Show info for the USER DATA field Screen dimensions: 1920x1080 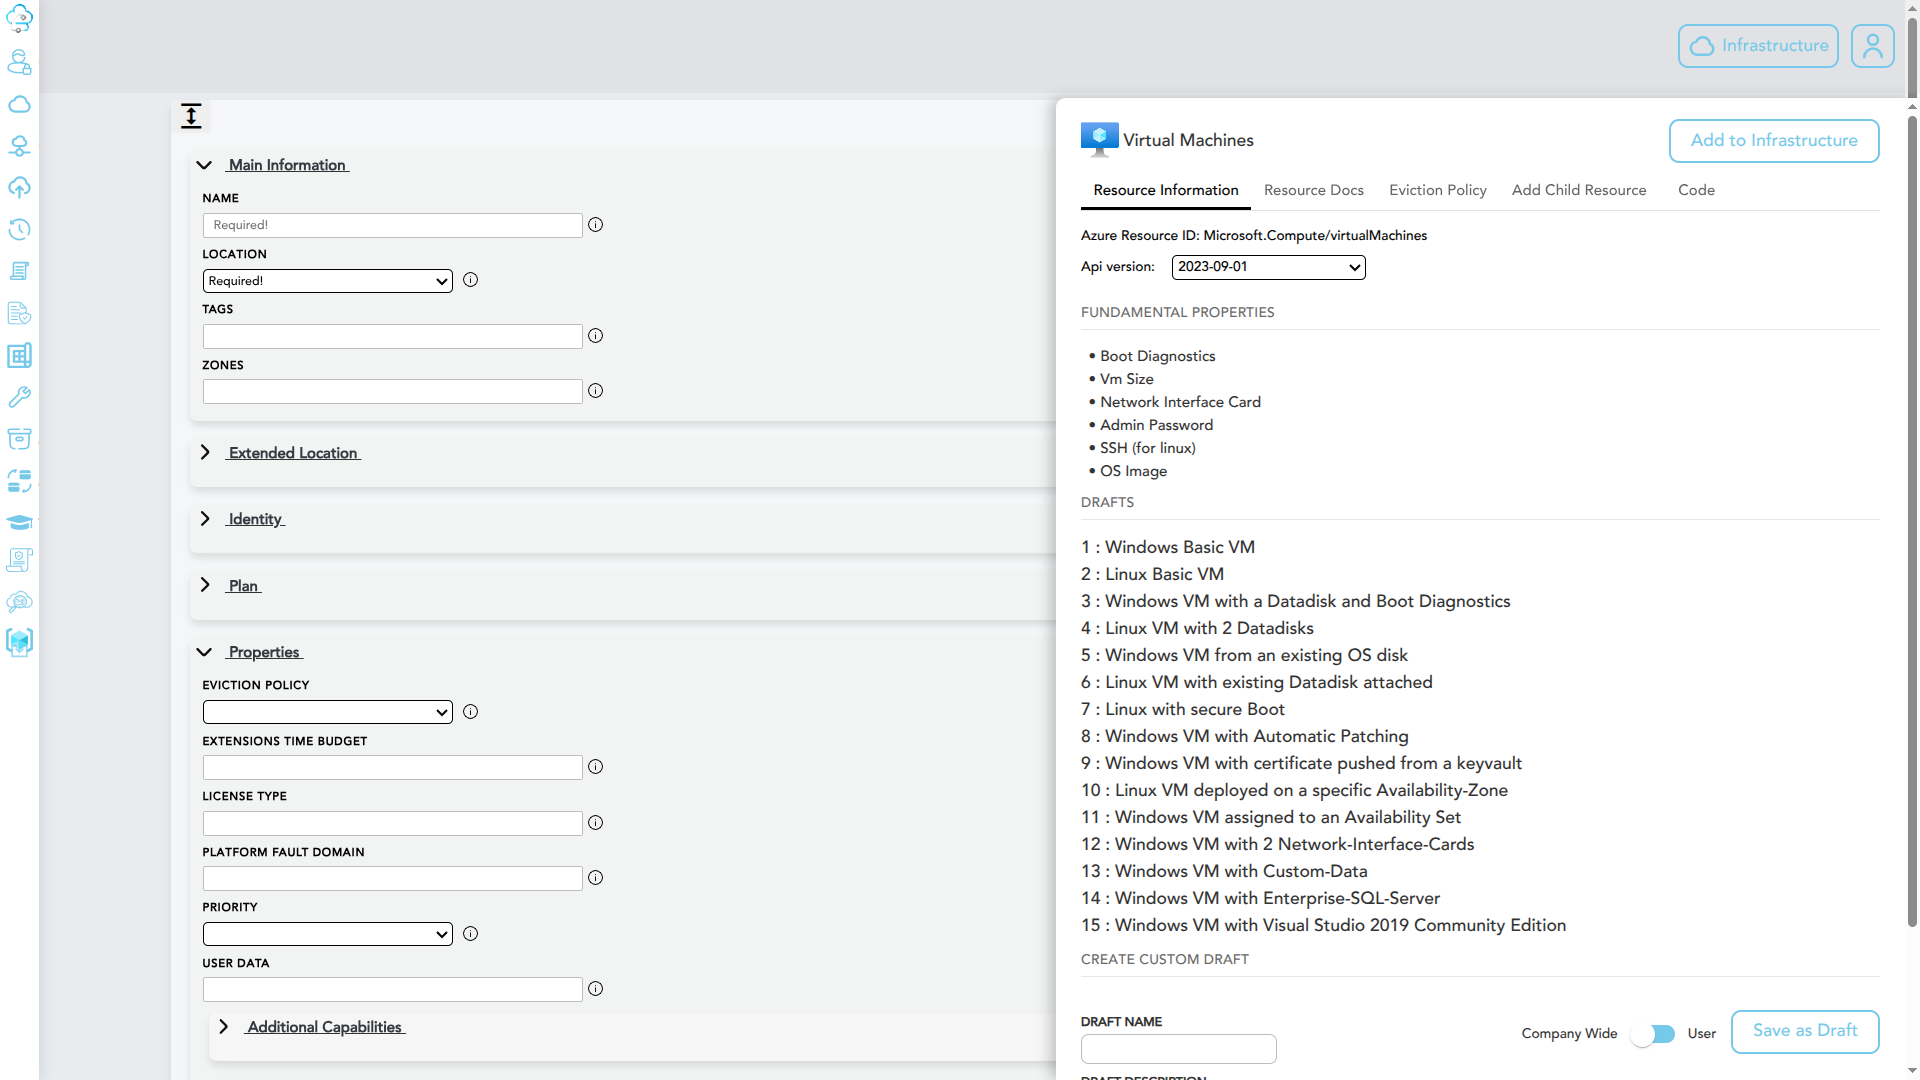point(595,989)
